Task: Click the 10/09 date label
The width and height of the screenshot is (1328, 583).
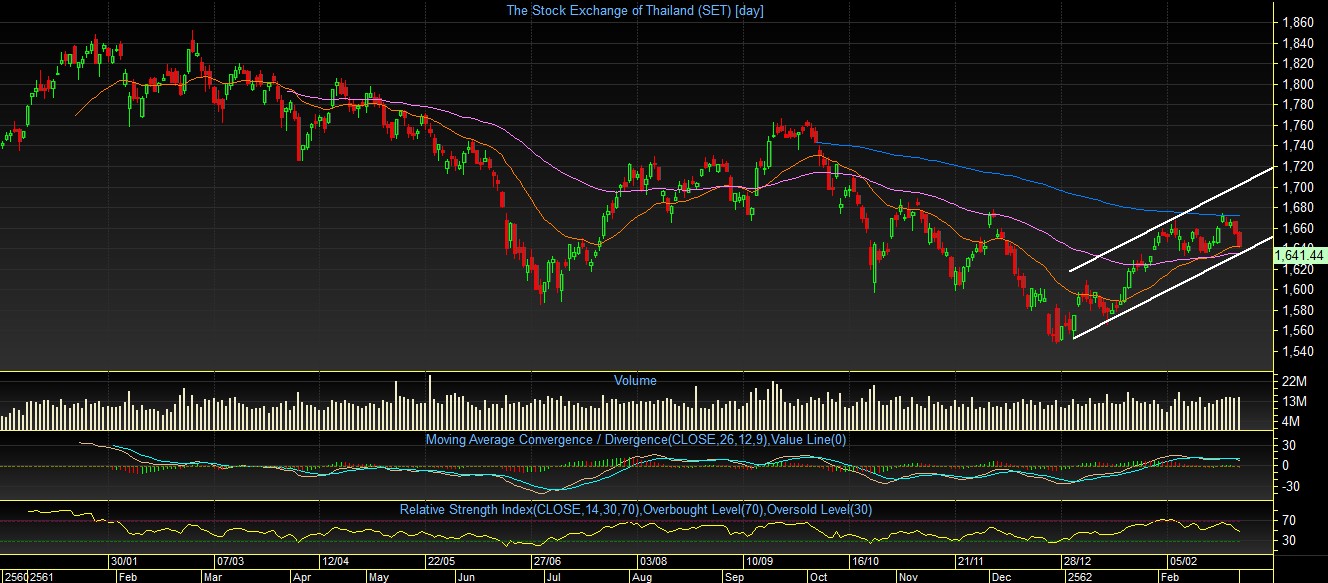Action: [x=761, y=561]
